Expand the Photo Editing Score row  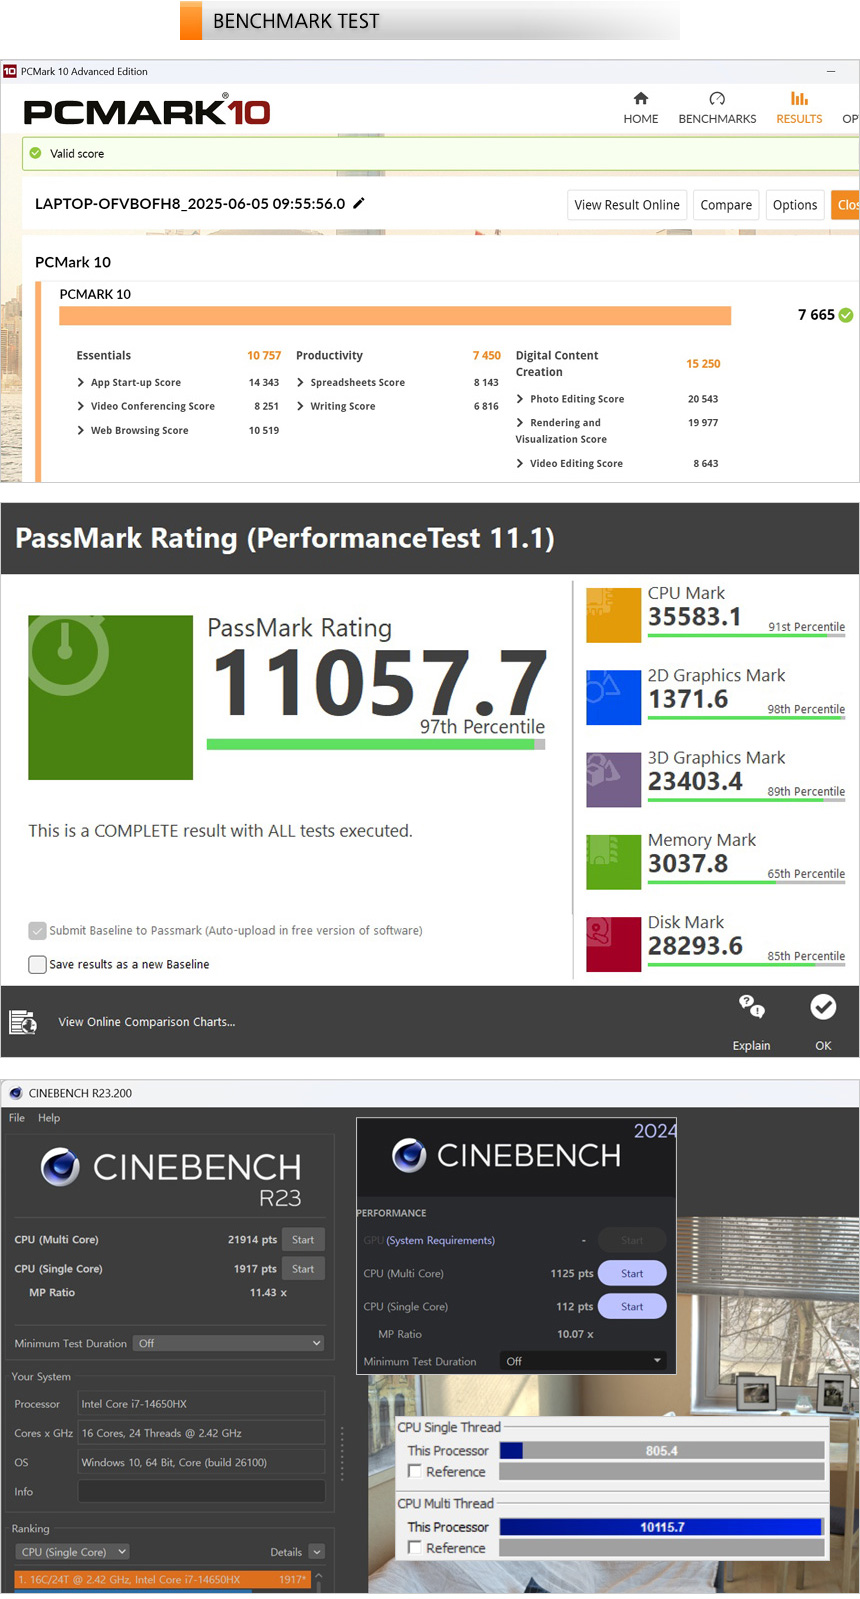click(x=520, y=399)
